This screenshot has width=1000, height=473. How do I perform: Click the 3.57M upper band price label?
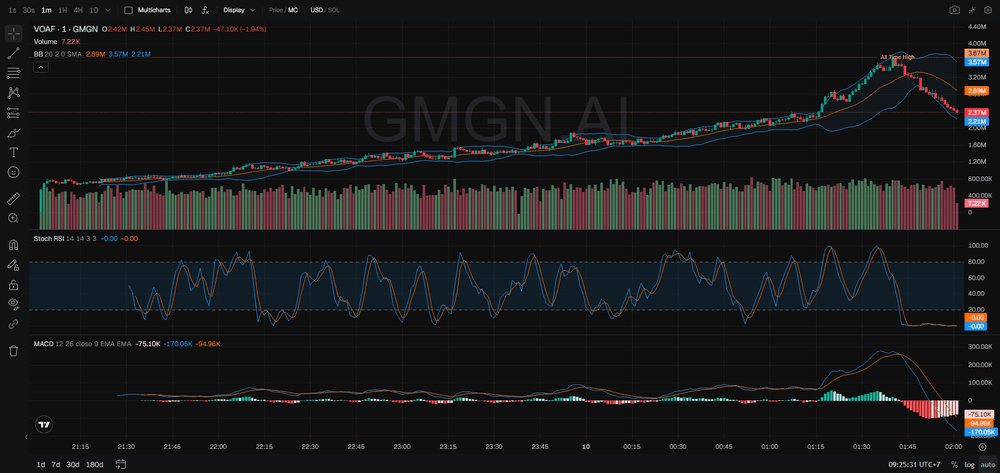point(978,62)
